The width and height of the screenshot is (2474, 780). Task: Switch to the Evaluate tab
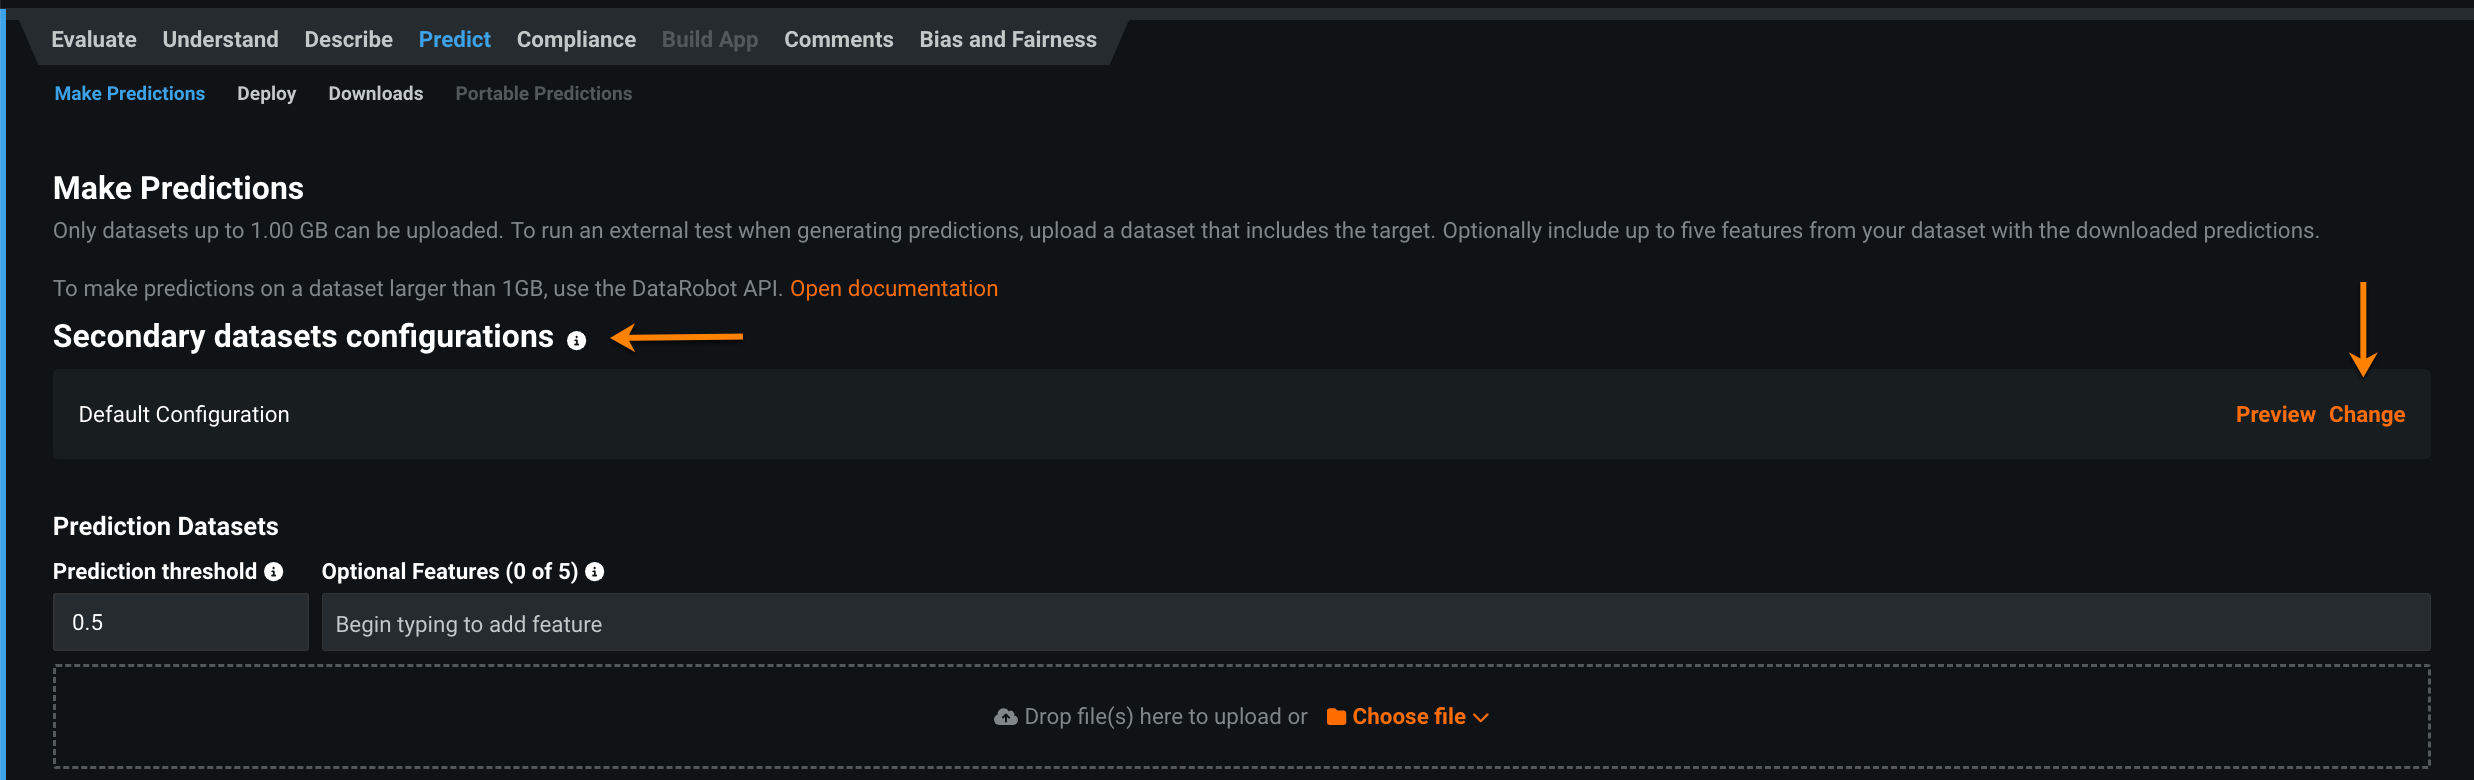94,40
